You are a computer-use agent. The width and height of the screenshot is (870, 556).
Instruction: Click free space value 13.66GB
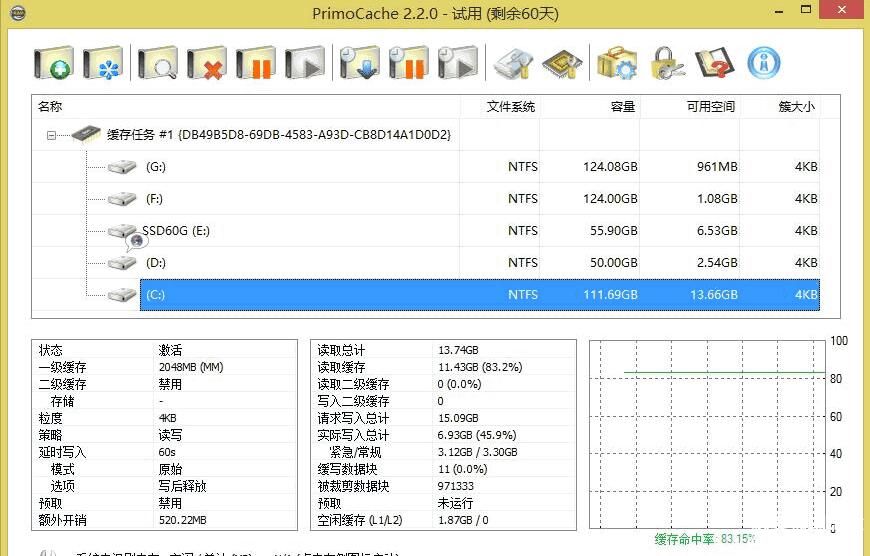[714, 295]
